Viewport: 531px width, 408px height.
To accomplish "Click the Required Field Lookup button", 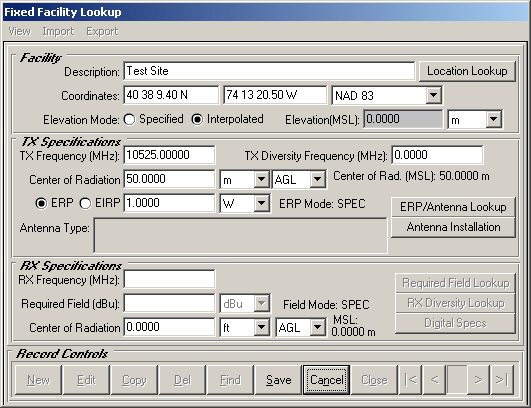I will pos(455,283).
